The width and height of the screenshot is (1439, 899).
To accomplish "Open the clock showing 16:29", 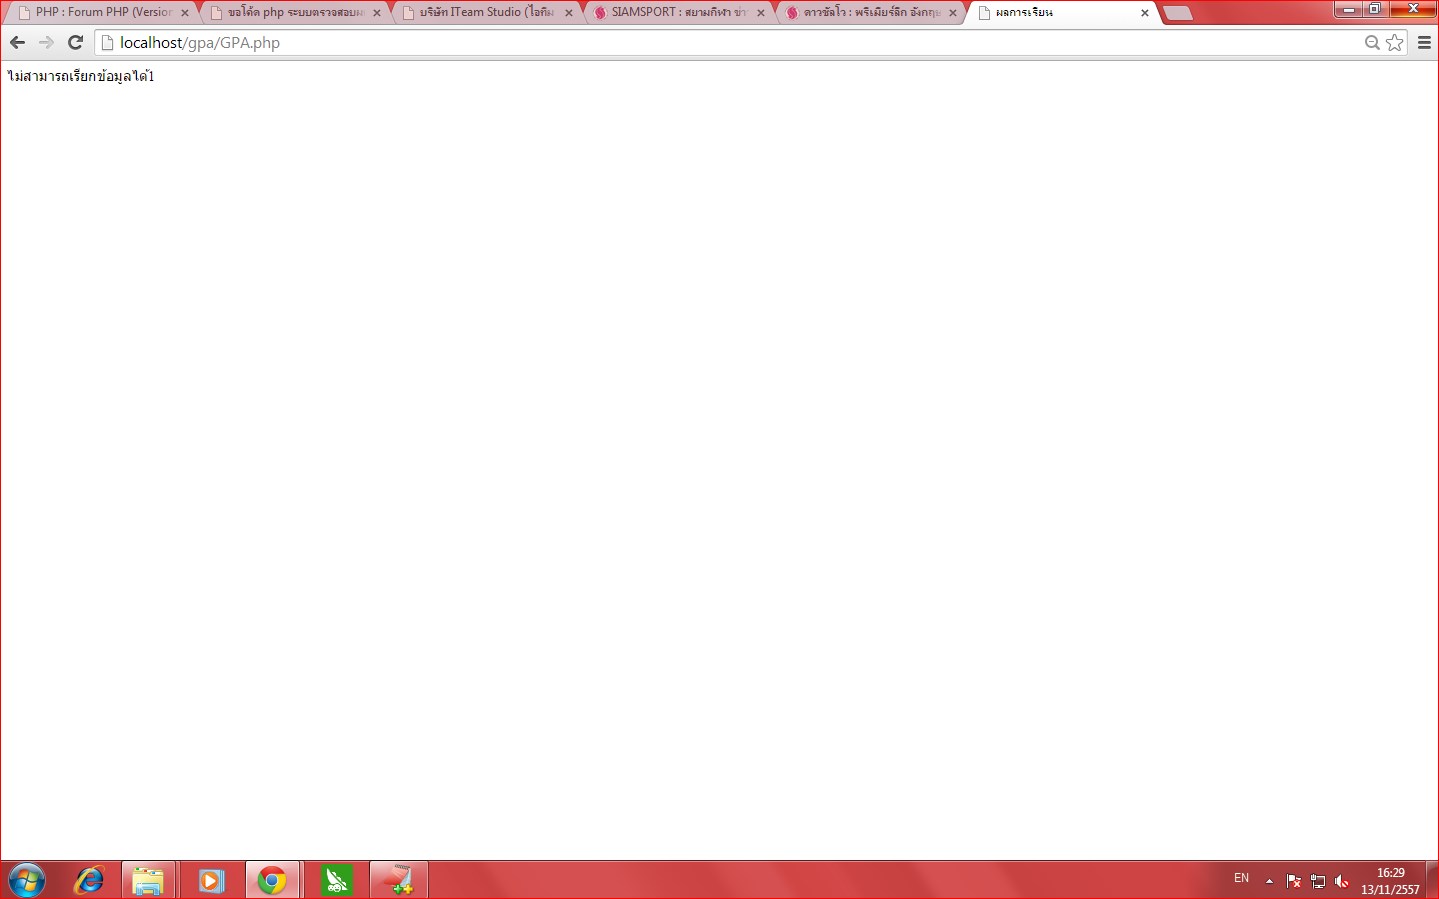I will (1390, 881).
